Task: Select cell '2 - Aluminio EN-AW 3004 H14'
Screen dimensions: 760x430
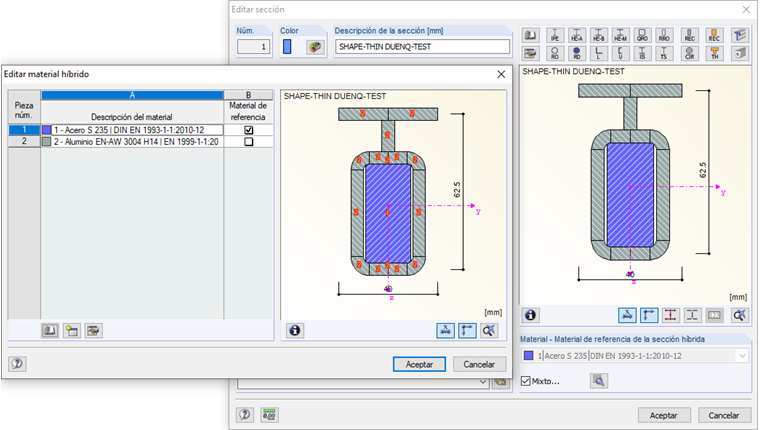Action: pos(132,142)
